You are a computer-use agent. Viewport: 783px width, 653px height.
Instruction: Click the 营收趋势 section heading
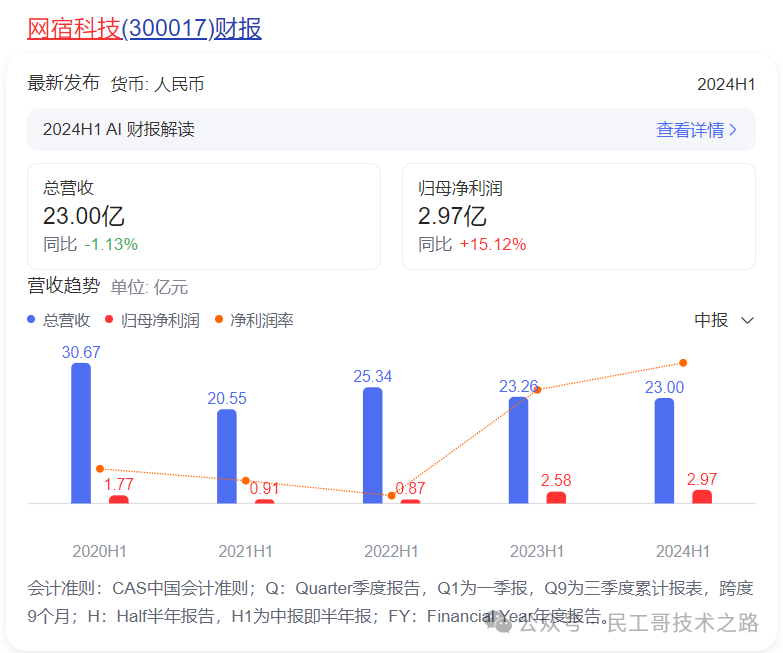(63, 286)
